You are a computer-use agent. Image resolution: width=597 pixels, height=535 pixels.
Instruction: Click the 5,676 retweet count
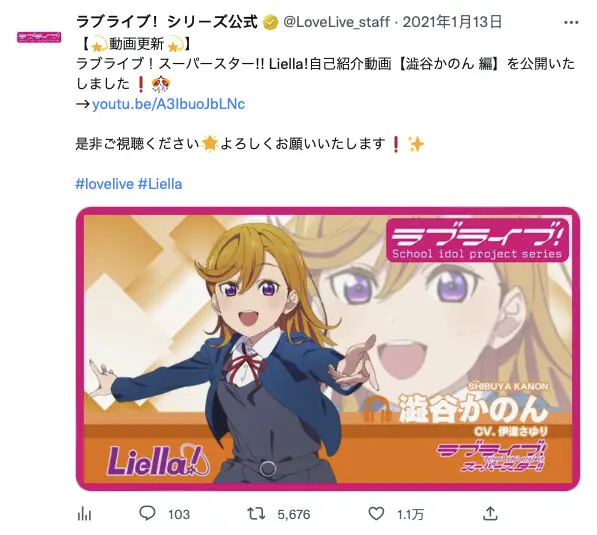[294, 514]
